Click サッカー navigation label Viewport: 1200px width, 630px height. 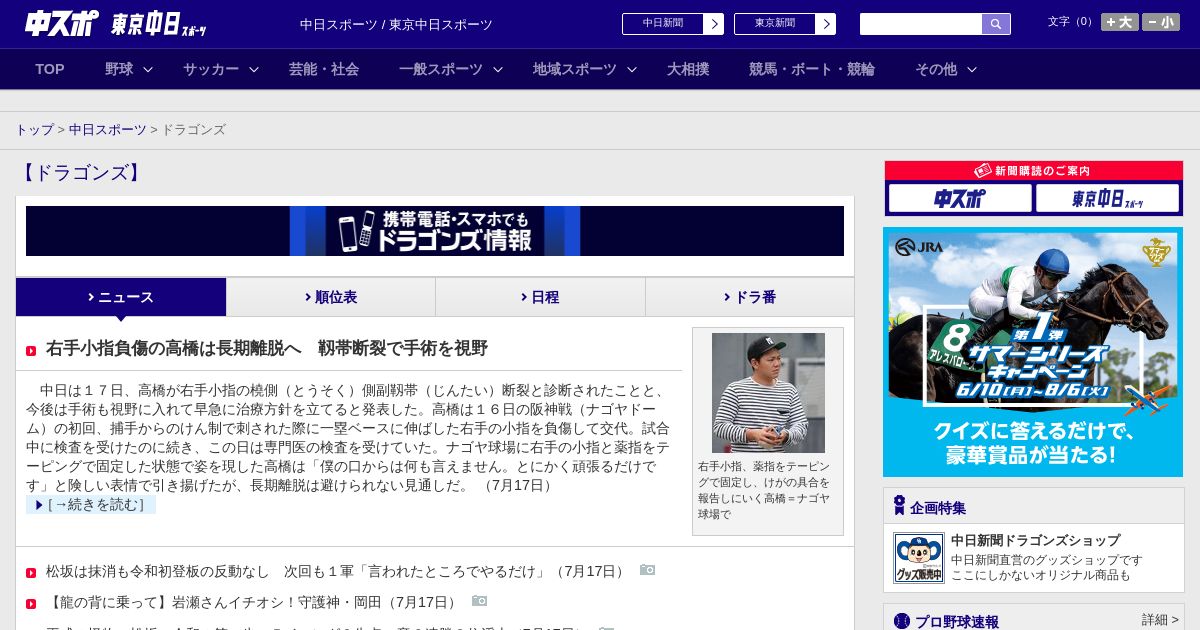coord(211,69)
